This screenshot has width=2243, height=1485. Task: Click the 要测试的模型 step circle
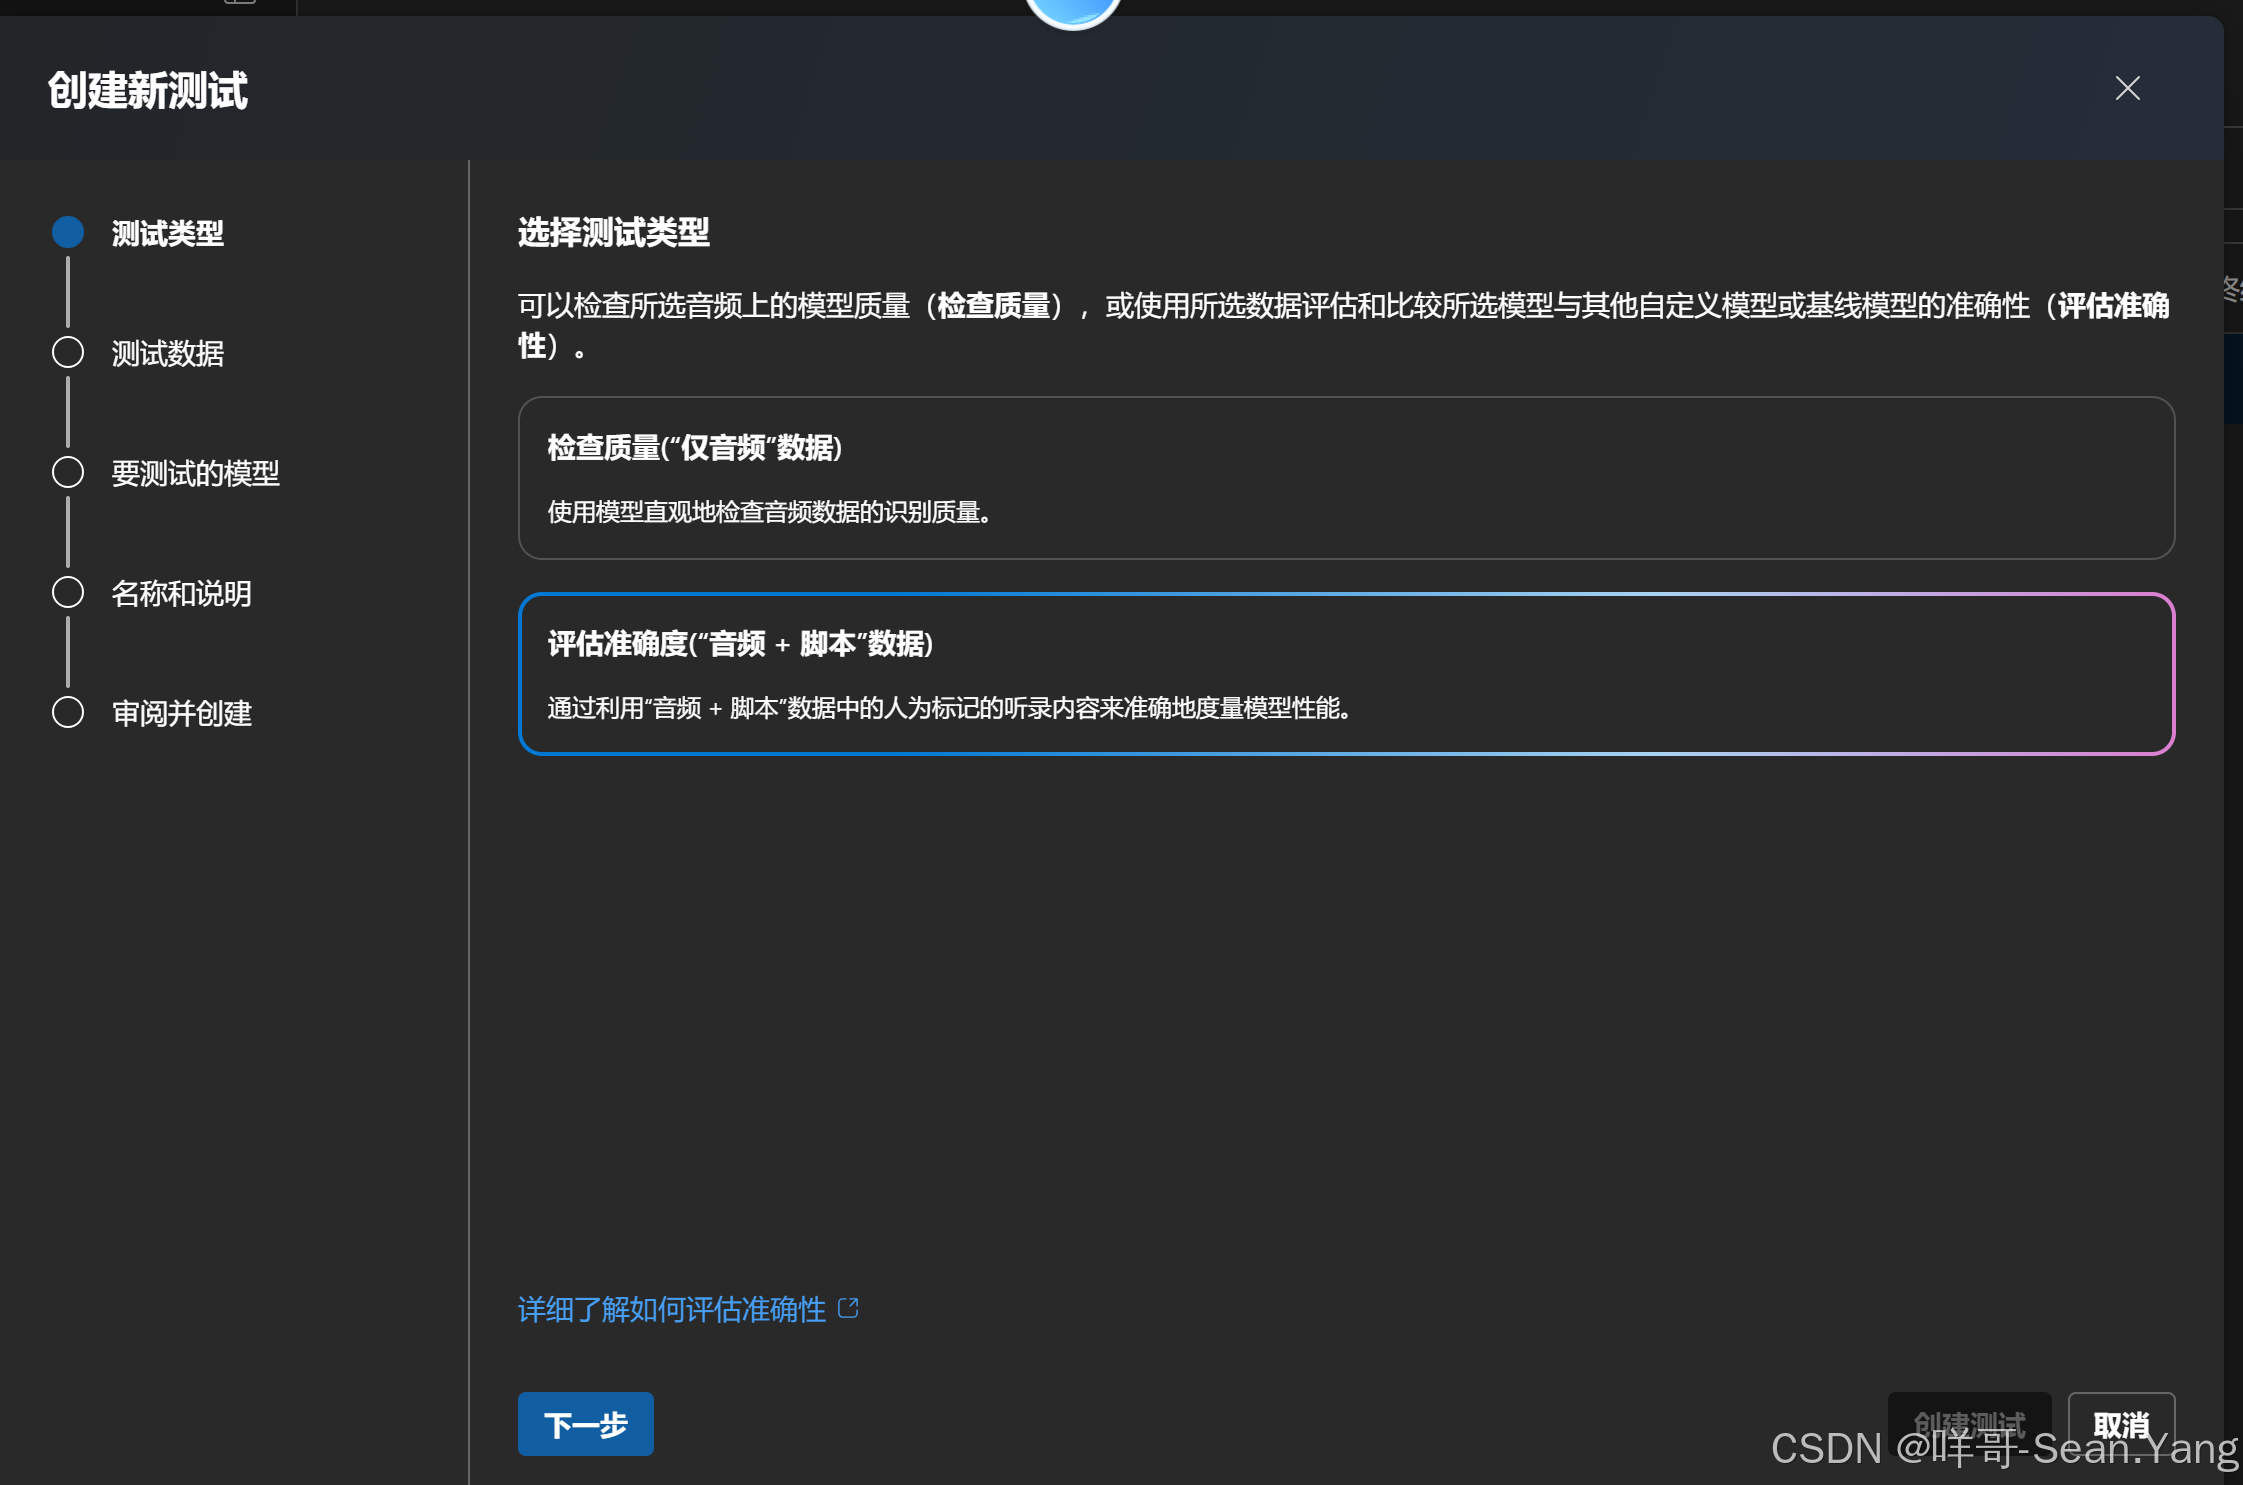[x=67, y=472]
